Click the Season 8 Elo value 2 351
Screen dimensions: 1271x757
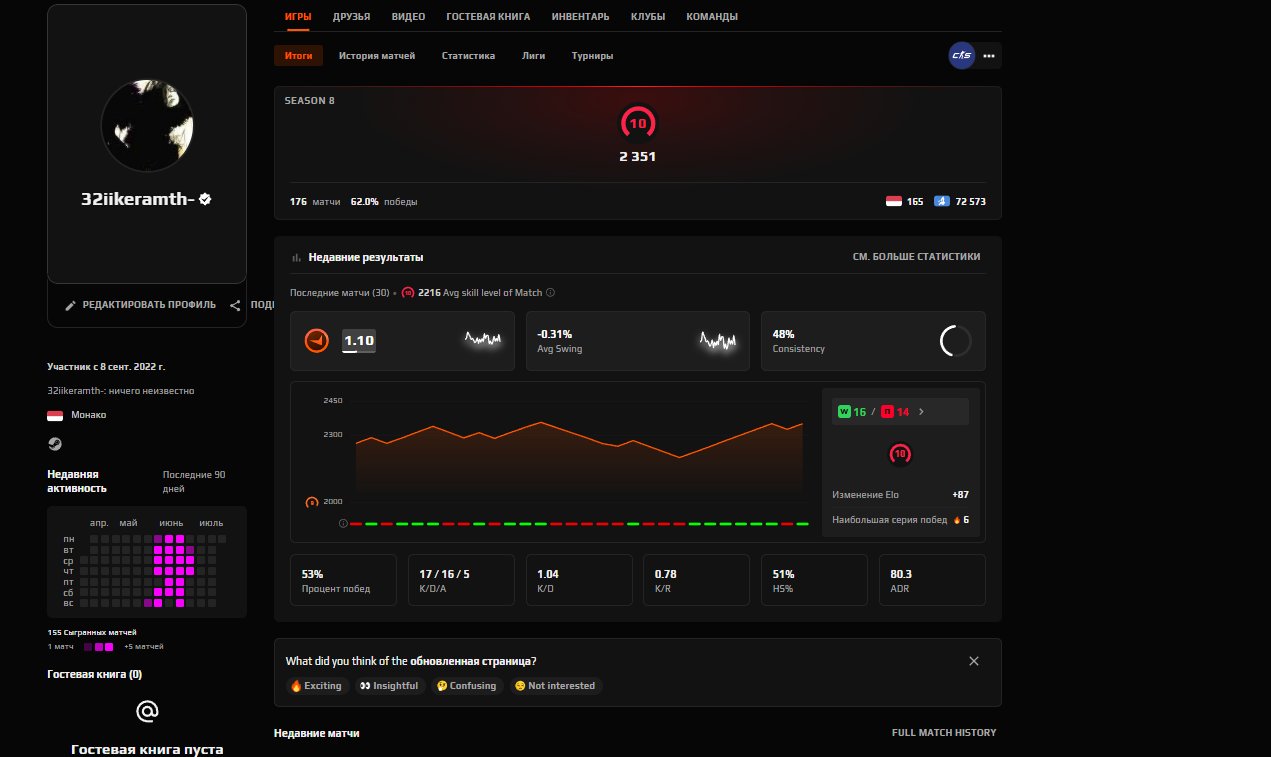tap(638, 156)
